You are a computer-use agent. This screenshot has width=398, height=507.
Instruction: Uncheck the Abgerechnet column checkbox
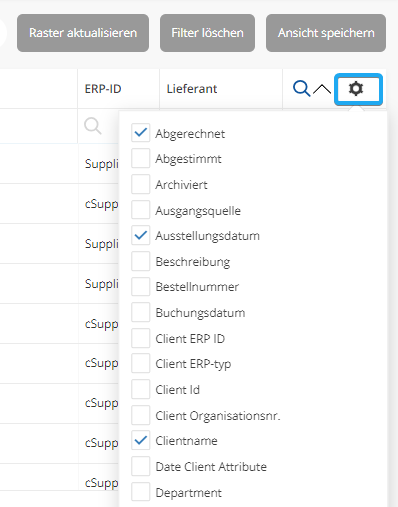tap(140, 133)
